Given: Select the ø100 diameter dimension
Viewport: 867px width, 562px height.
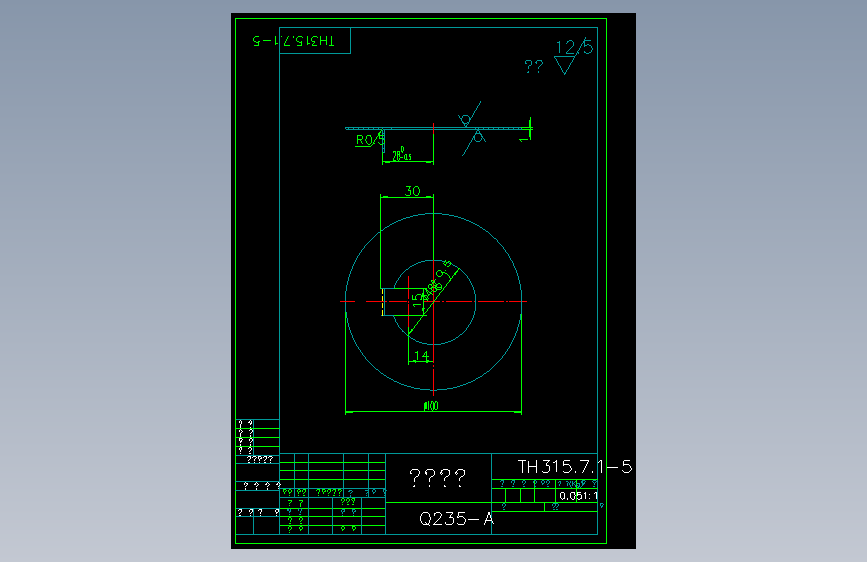Looking at the screenshot, I should 431,405.
